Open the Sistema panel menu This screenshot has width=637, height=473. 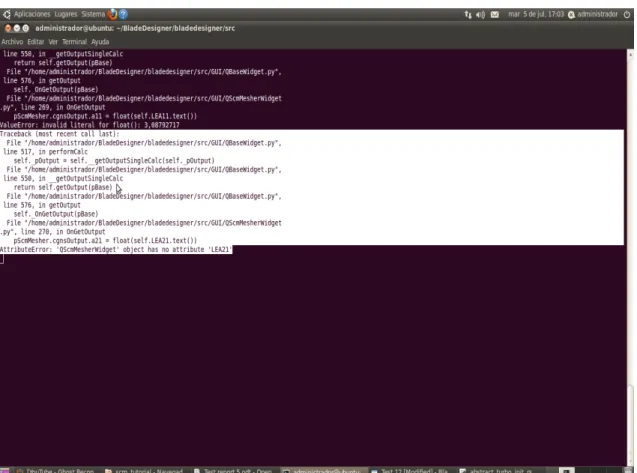93,14
